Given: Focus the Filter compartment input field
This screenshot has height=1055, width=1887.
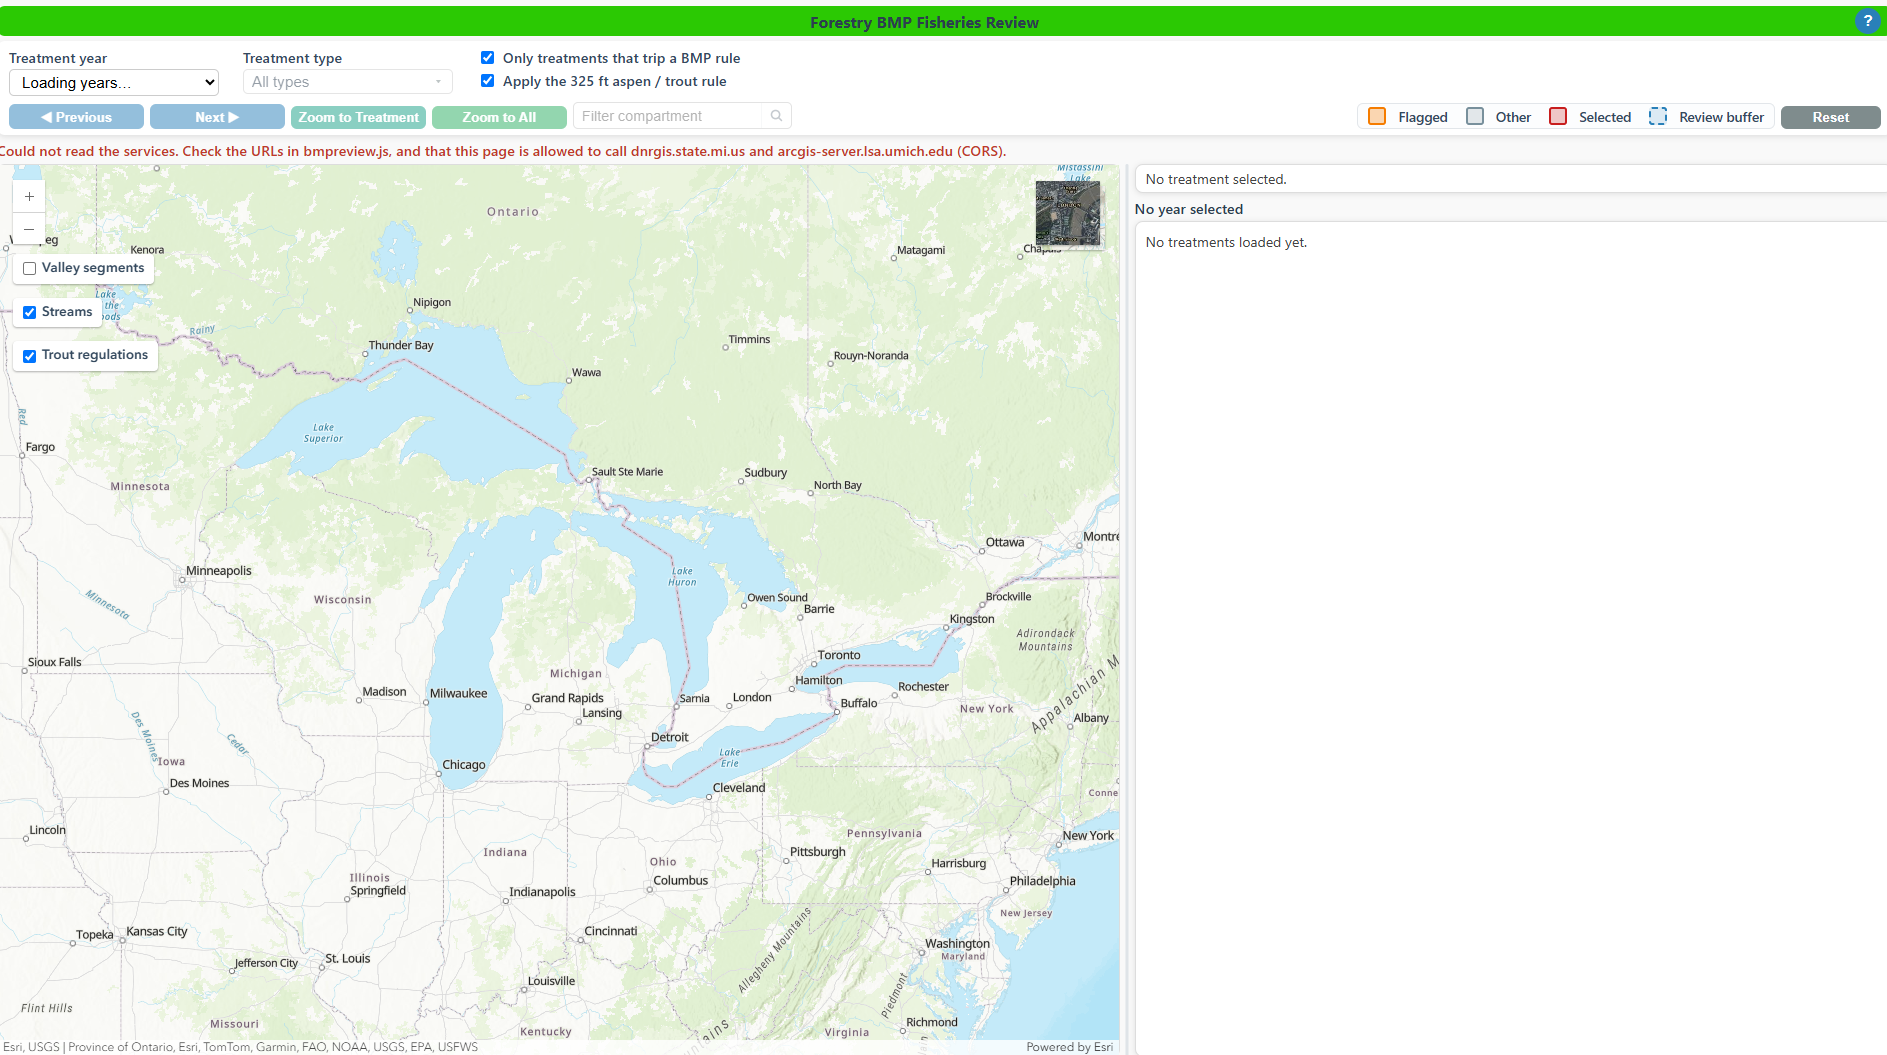Looking at the screenshot, I should 670,116.
